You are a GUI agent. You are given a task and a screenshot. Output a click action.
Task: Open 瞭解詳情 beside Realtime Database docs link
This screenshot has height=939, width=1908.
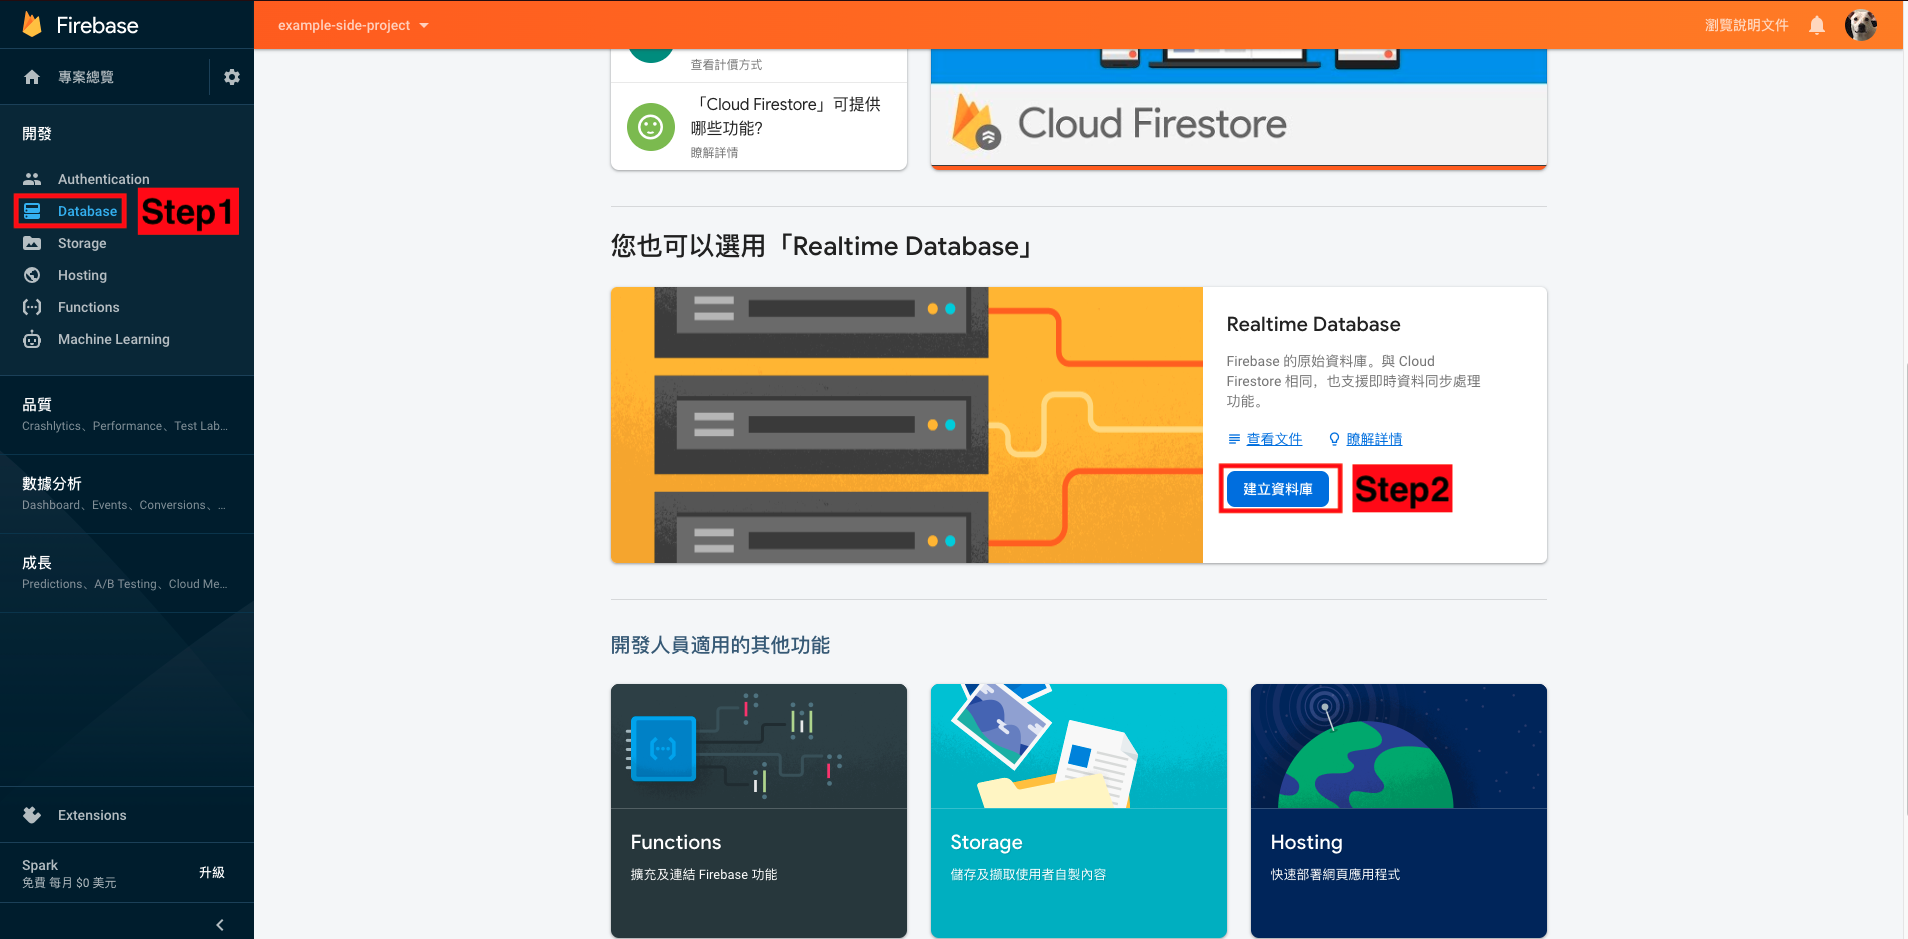(x=1374, y=439)
